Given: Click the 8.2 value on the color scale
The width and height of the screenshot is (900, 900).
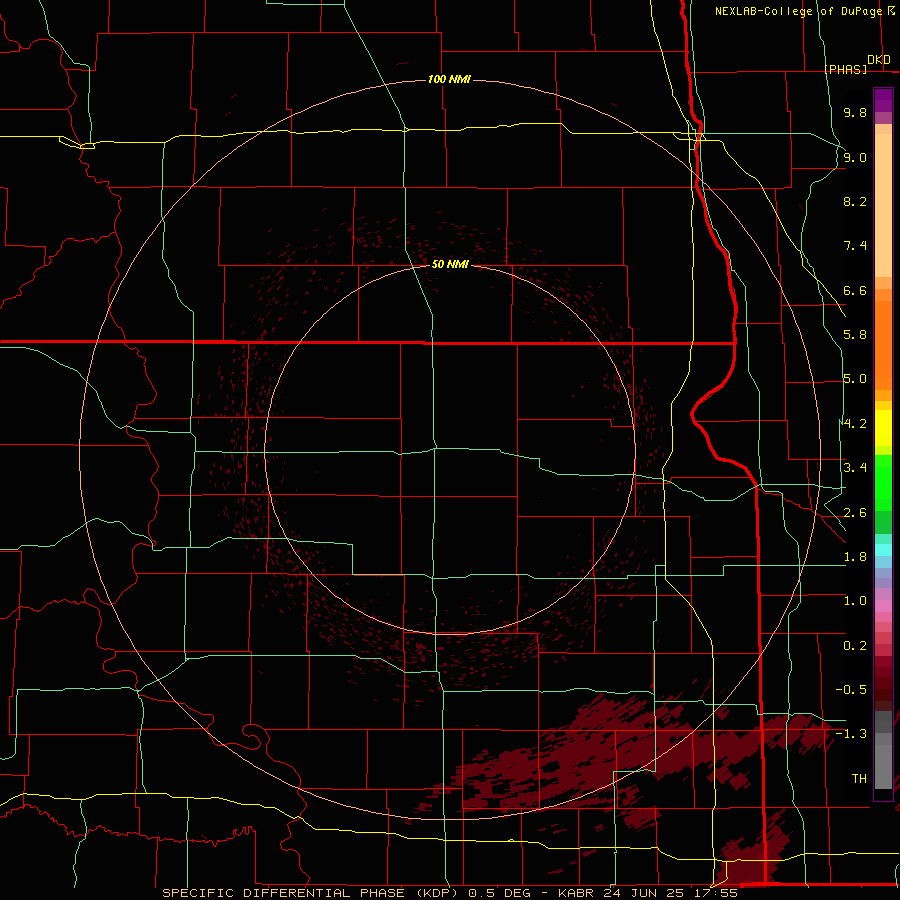Looking at the screenshot, I should (855, 201).
